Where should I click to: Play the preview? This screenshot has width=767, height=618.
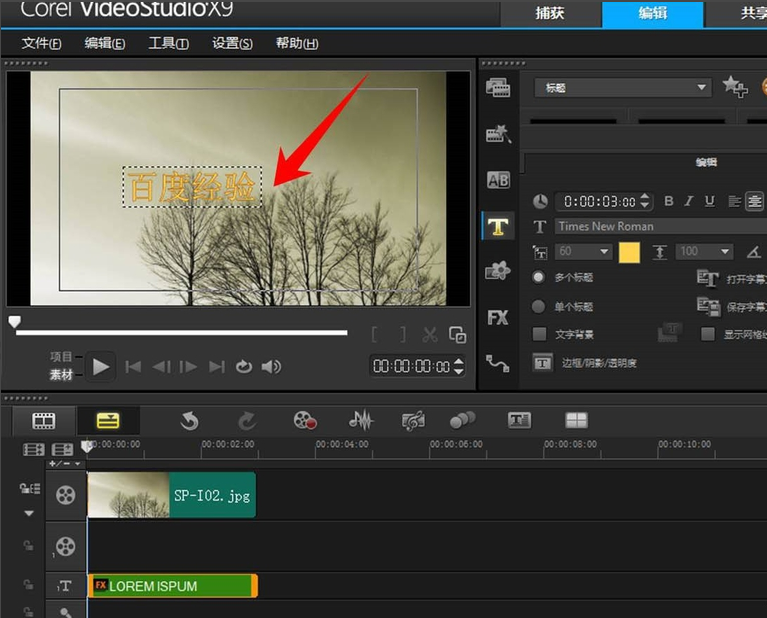pyautogui.click(x=101, y=366)
